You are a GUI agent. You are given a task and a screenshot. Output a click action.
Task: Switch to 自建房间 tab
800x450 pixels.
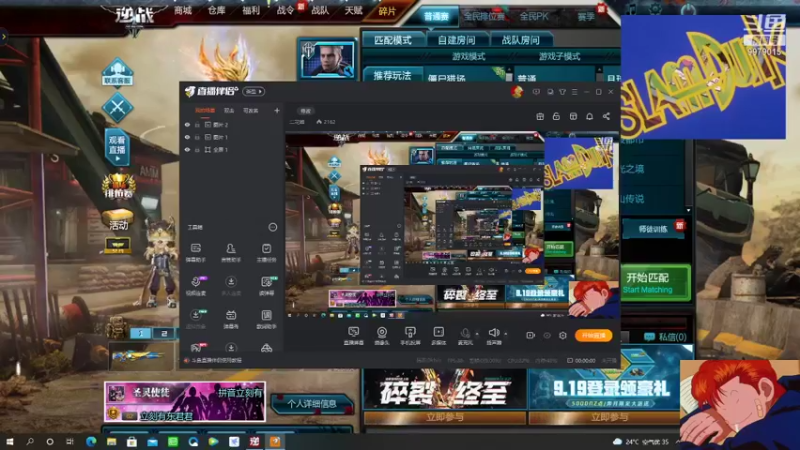[x=457, y=40]
